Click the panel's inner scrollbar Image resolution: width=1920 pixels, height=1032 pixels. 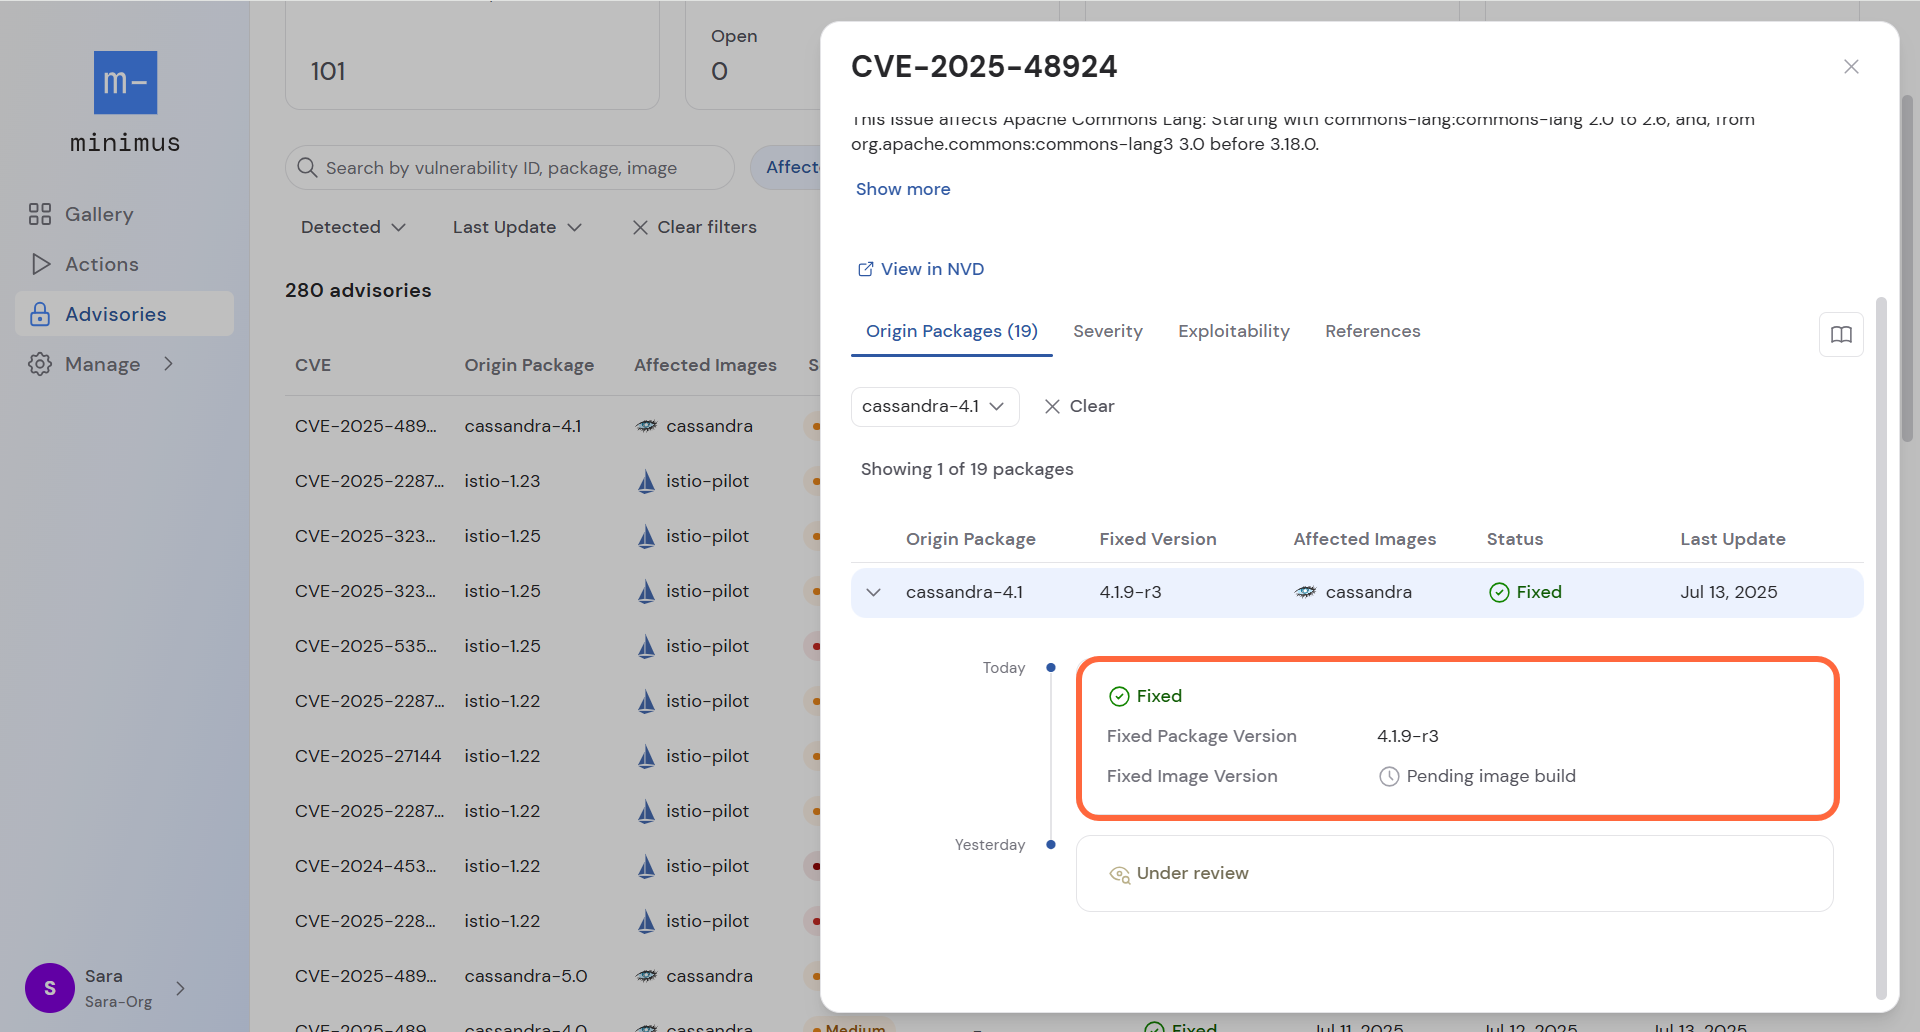1881,649
